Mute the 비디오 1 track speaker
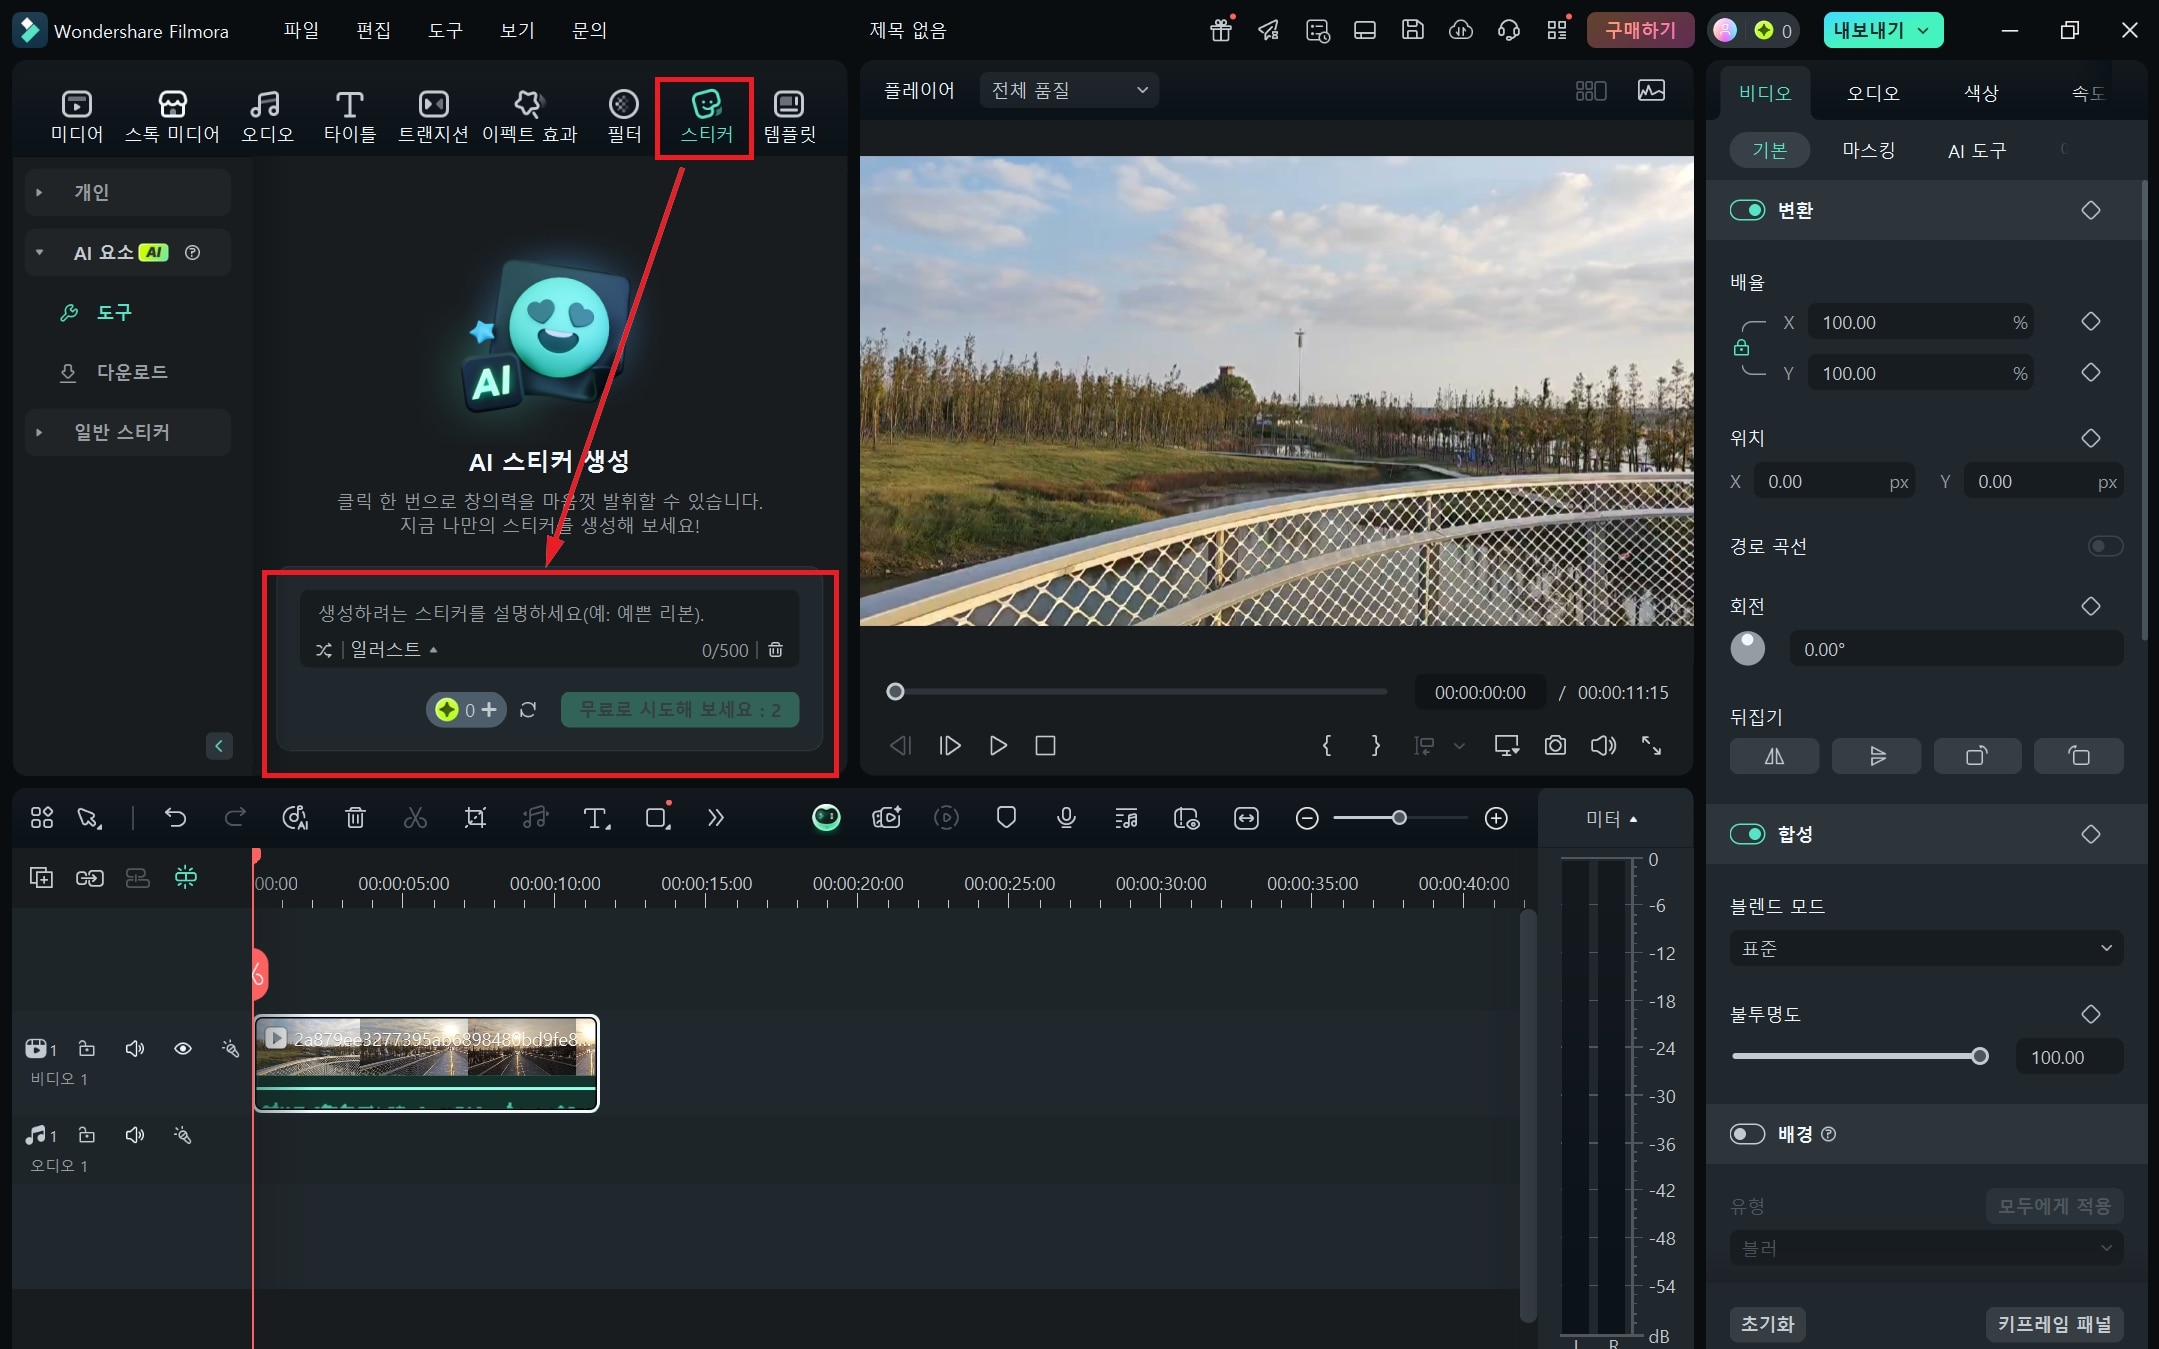The width and height of the screenshot is (2159, 1349). (134, 1048)
